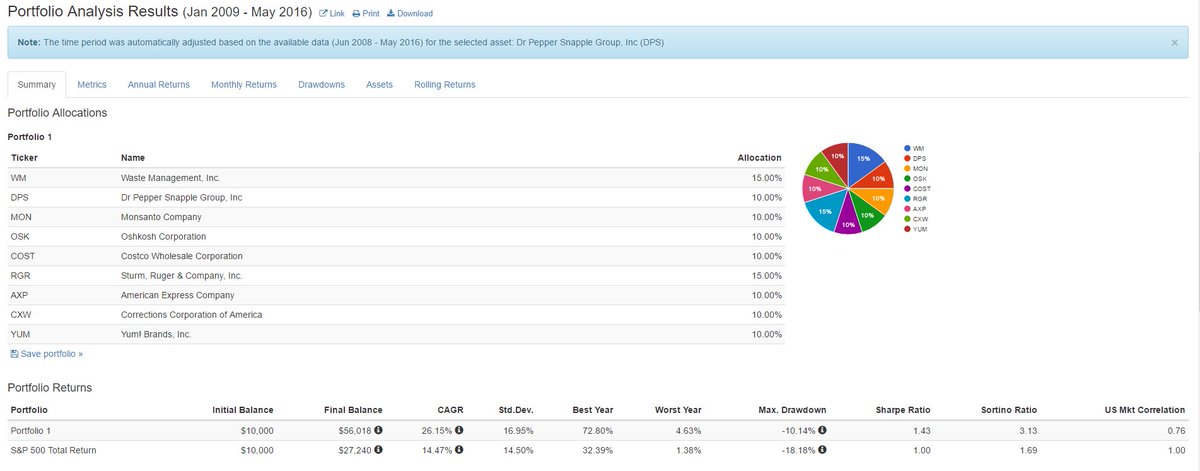Click the CXW legend entry
Image resolution: width=1200 pixels, height=471 pixels.
point(916,218)
